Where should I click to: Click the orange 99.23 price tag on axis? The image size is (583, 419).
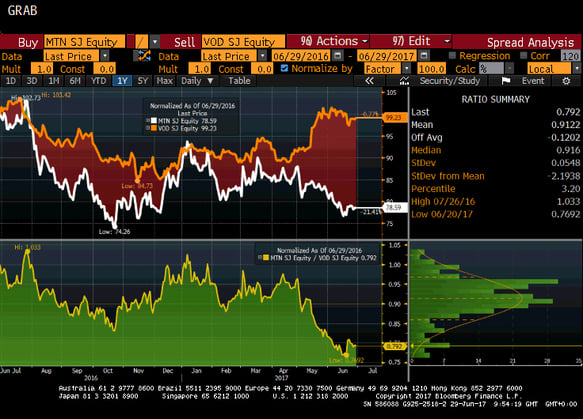coord(394,117)
